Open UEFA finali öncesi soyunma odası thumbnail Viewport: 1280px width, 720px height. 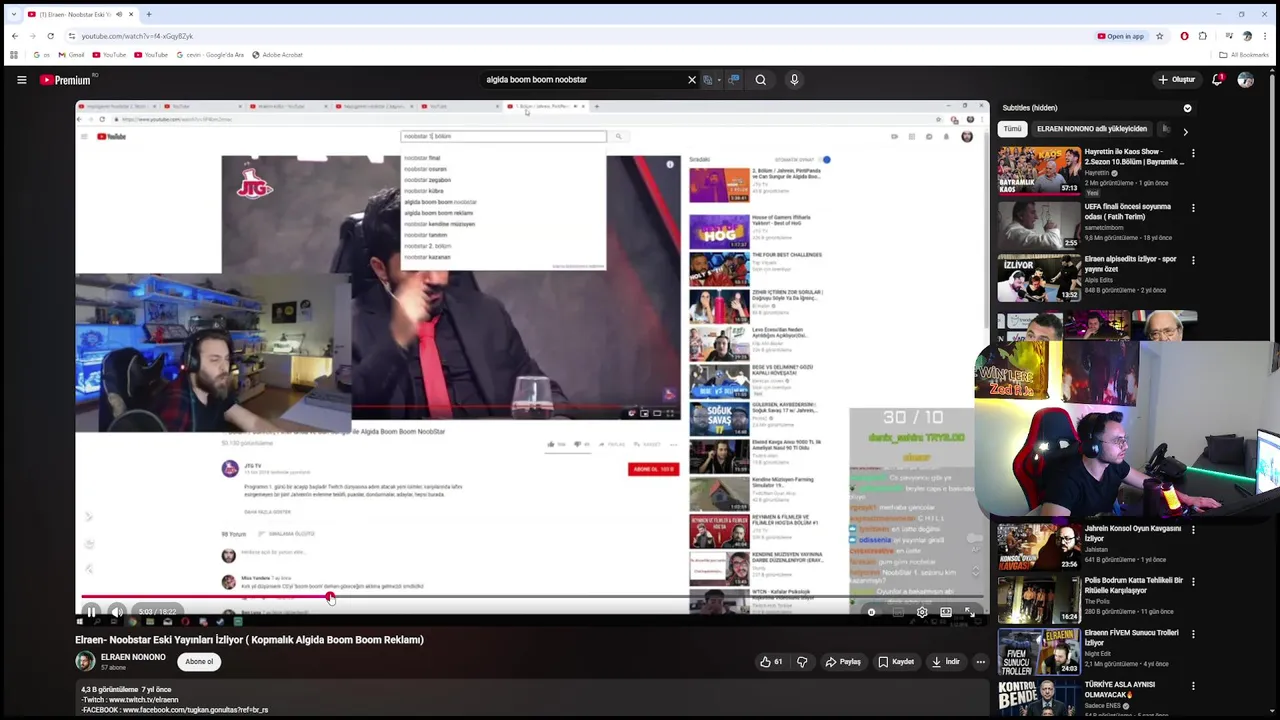click(x=1039, y=224)
